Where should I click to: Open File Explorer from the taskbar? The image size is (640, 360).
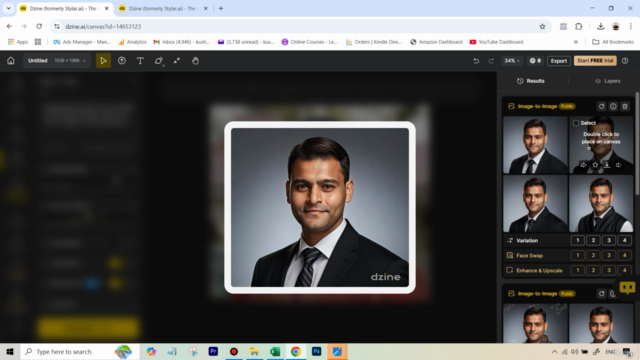pyautogui.click(x=254, y=351)
